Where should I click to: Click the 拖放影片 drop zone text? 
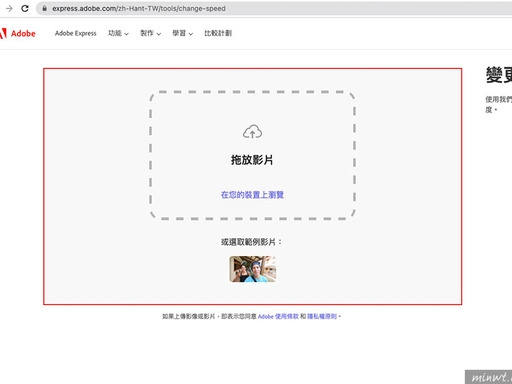point(252,160)
